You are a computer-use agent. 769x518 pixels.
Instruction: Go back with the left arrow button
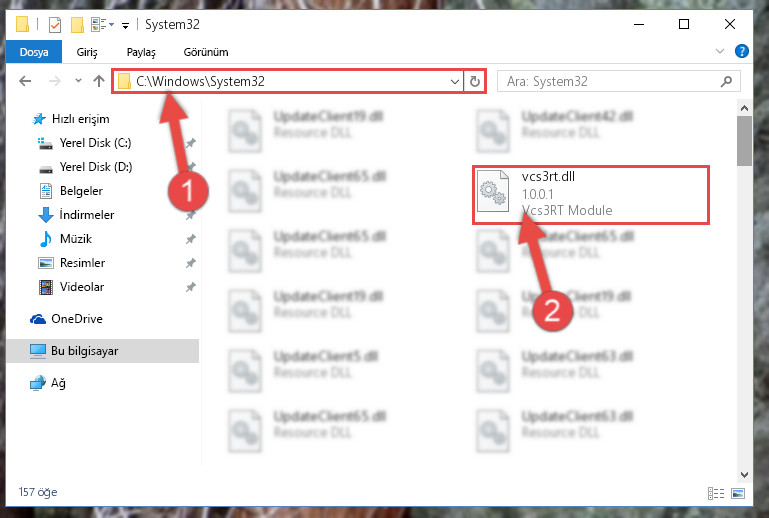[x=26, y=81]
